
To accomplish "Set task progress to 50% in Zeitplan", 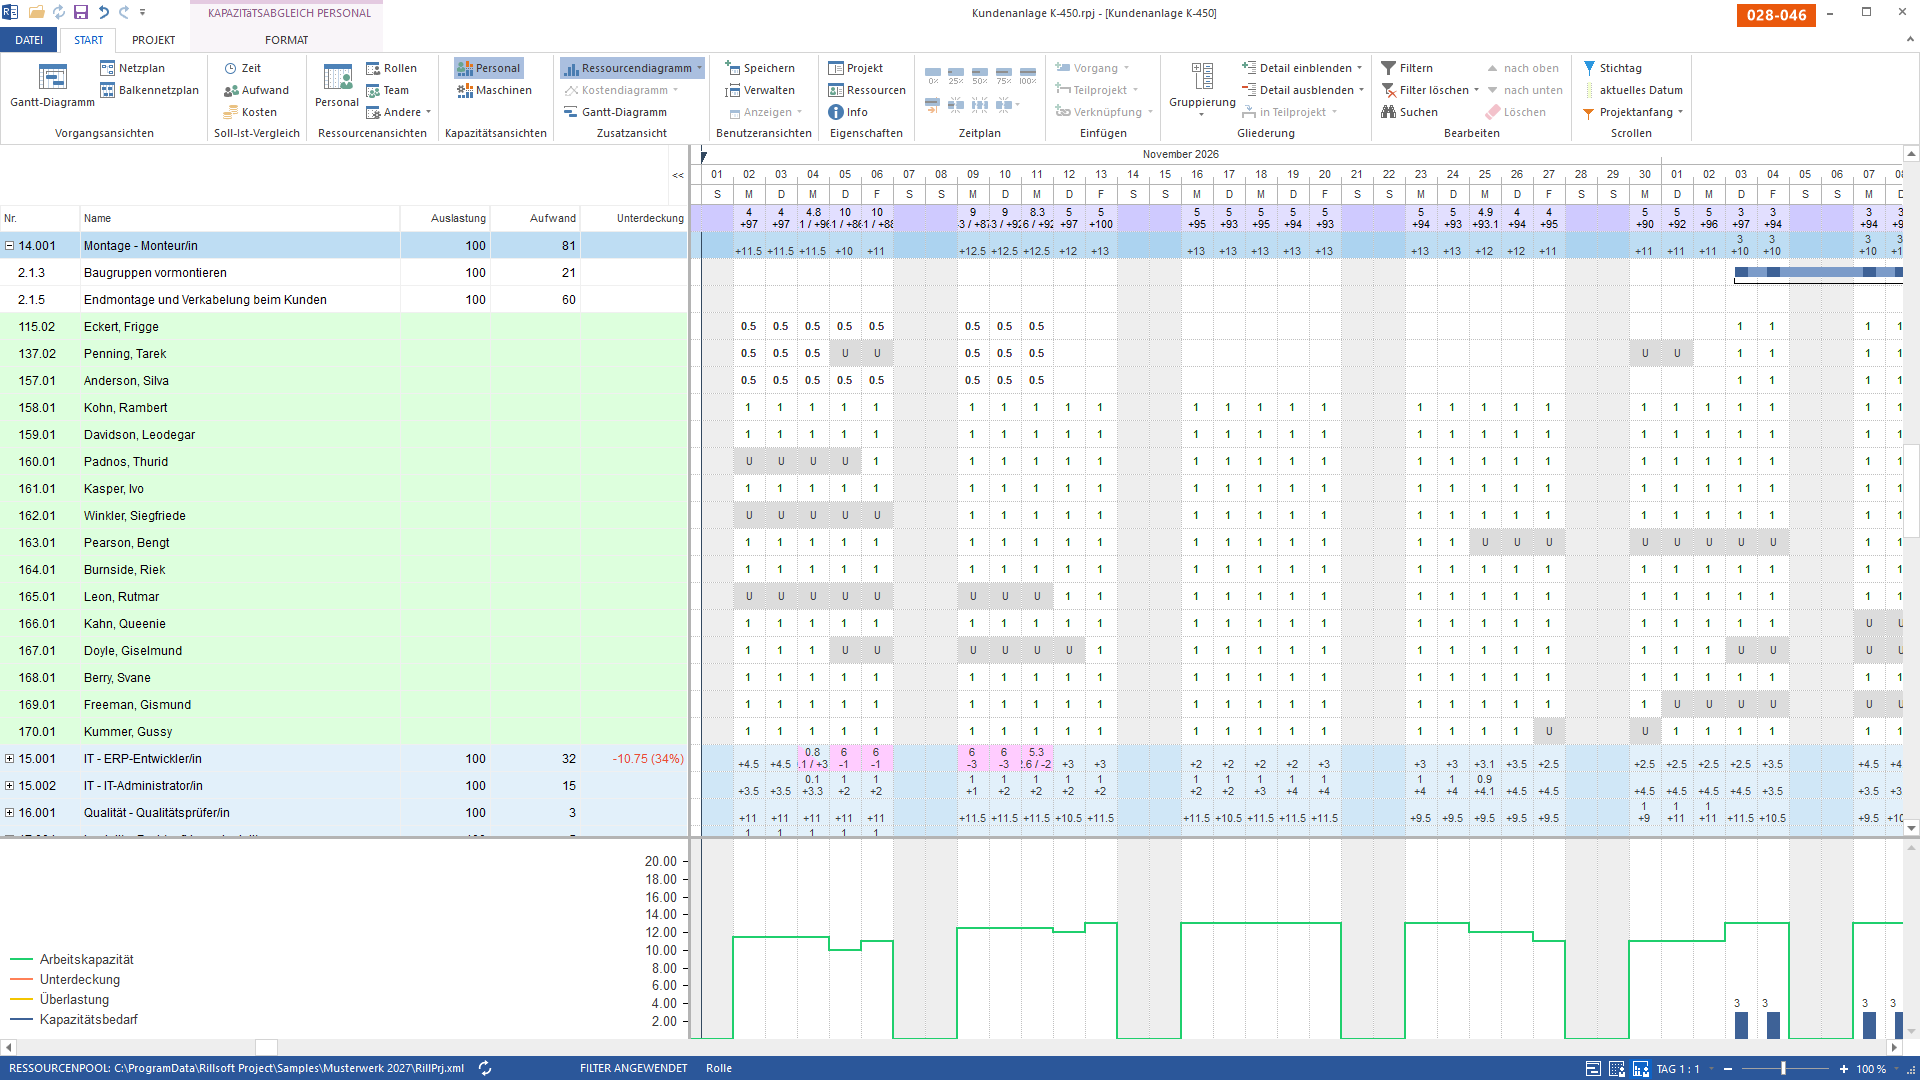I will coord(980,76).
